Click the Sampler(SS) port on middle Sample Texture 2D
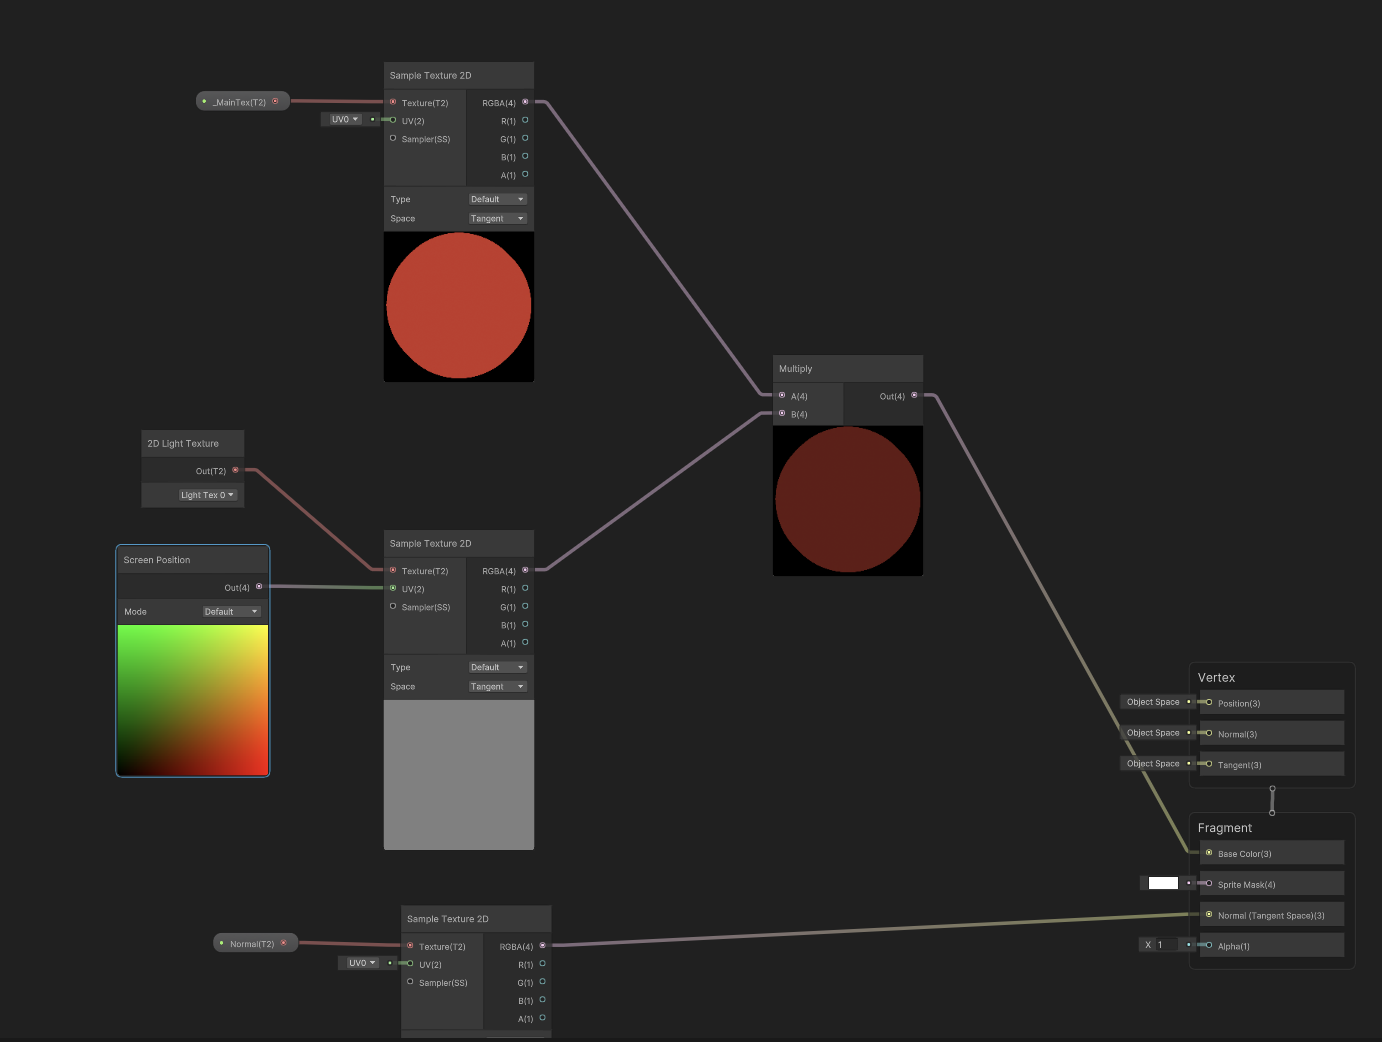The height and width of the screenshot is (1042, 1382). click(x=393, y=606)
